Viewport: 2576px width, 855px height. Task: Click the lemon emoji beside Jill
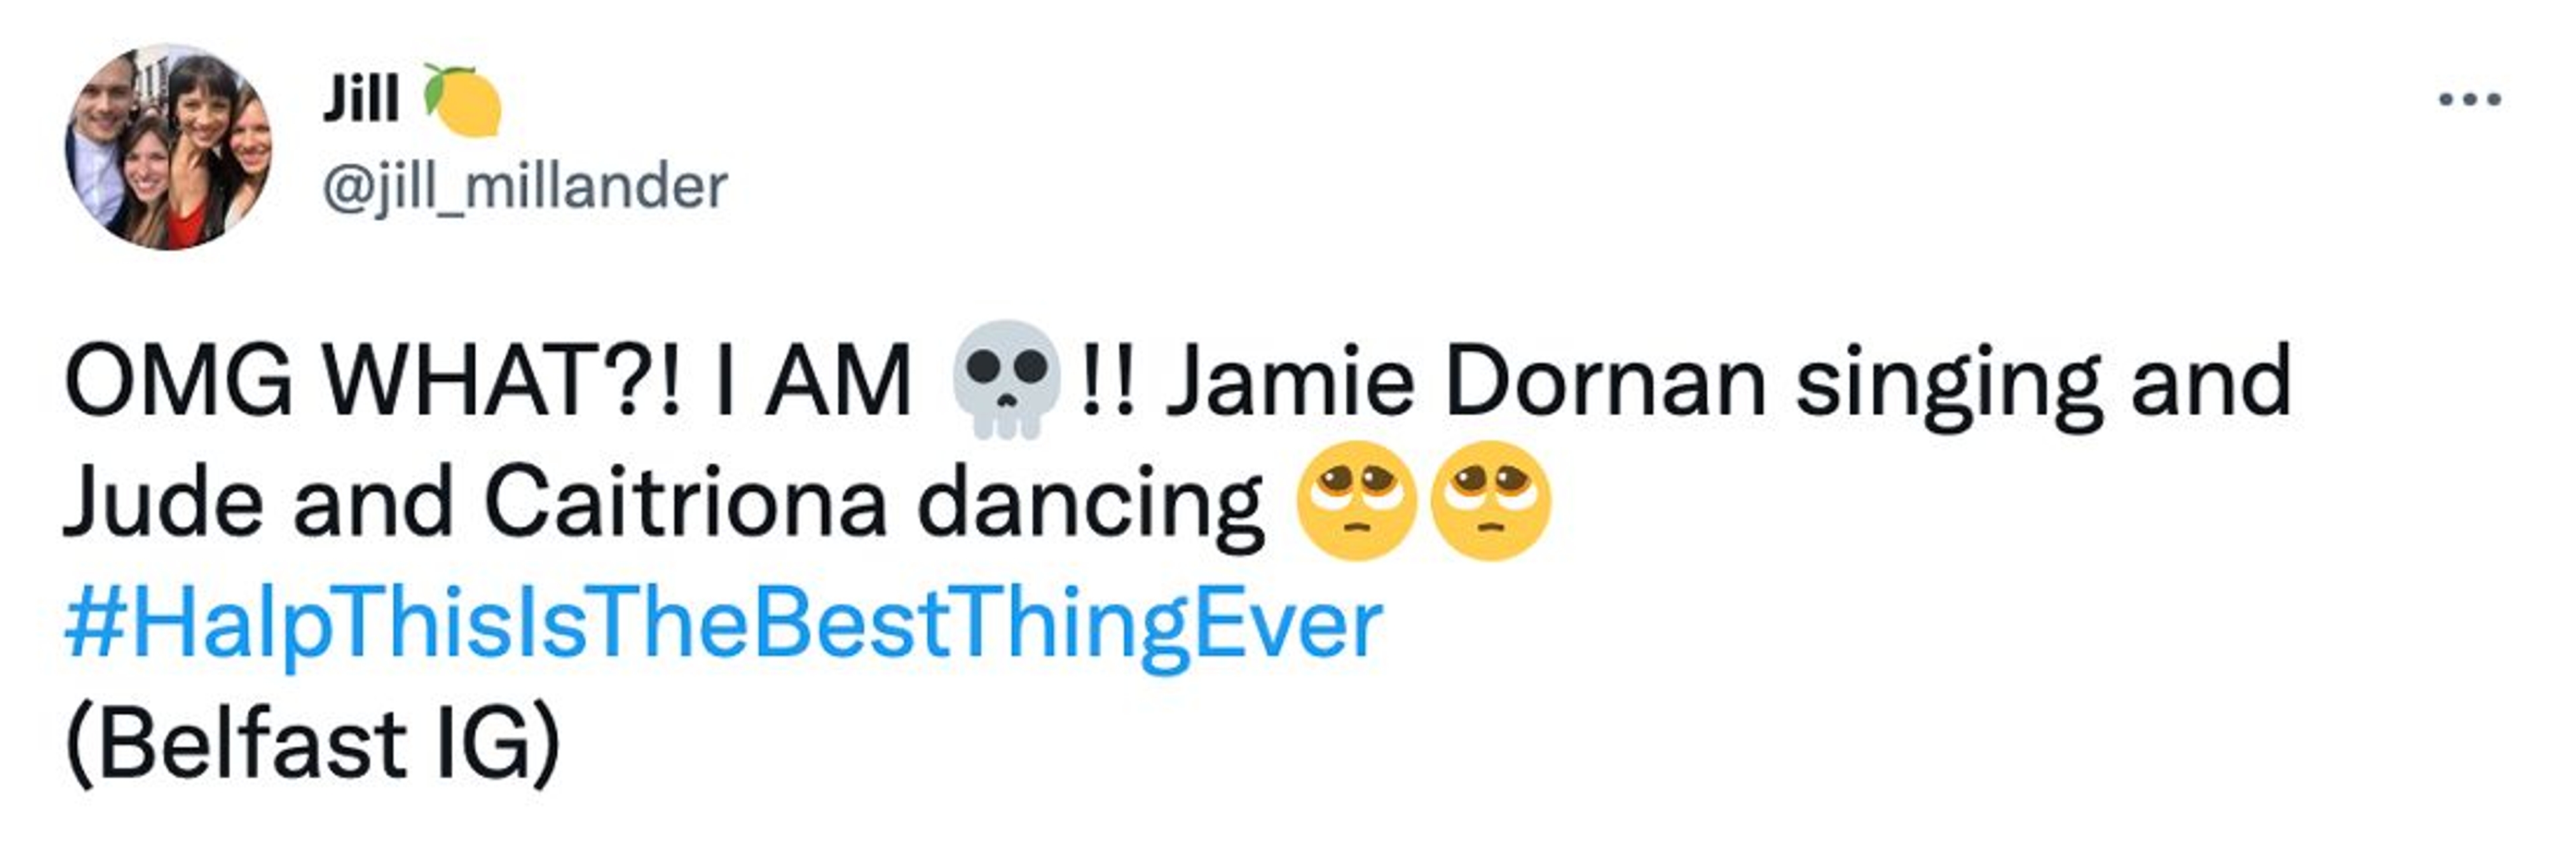[462, 99]
